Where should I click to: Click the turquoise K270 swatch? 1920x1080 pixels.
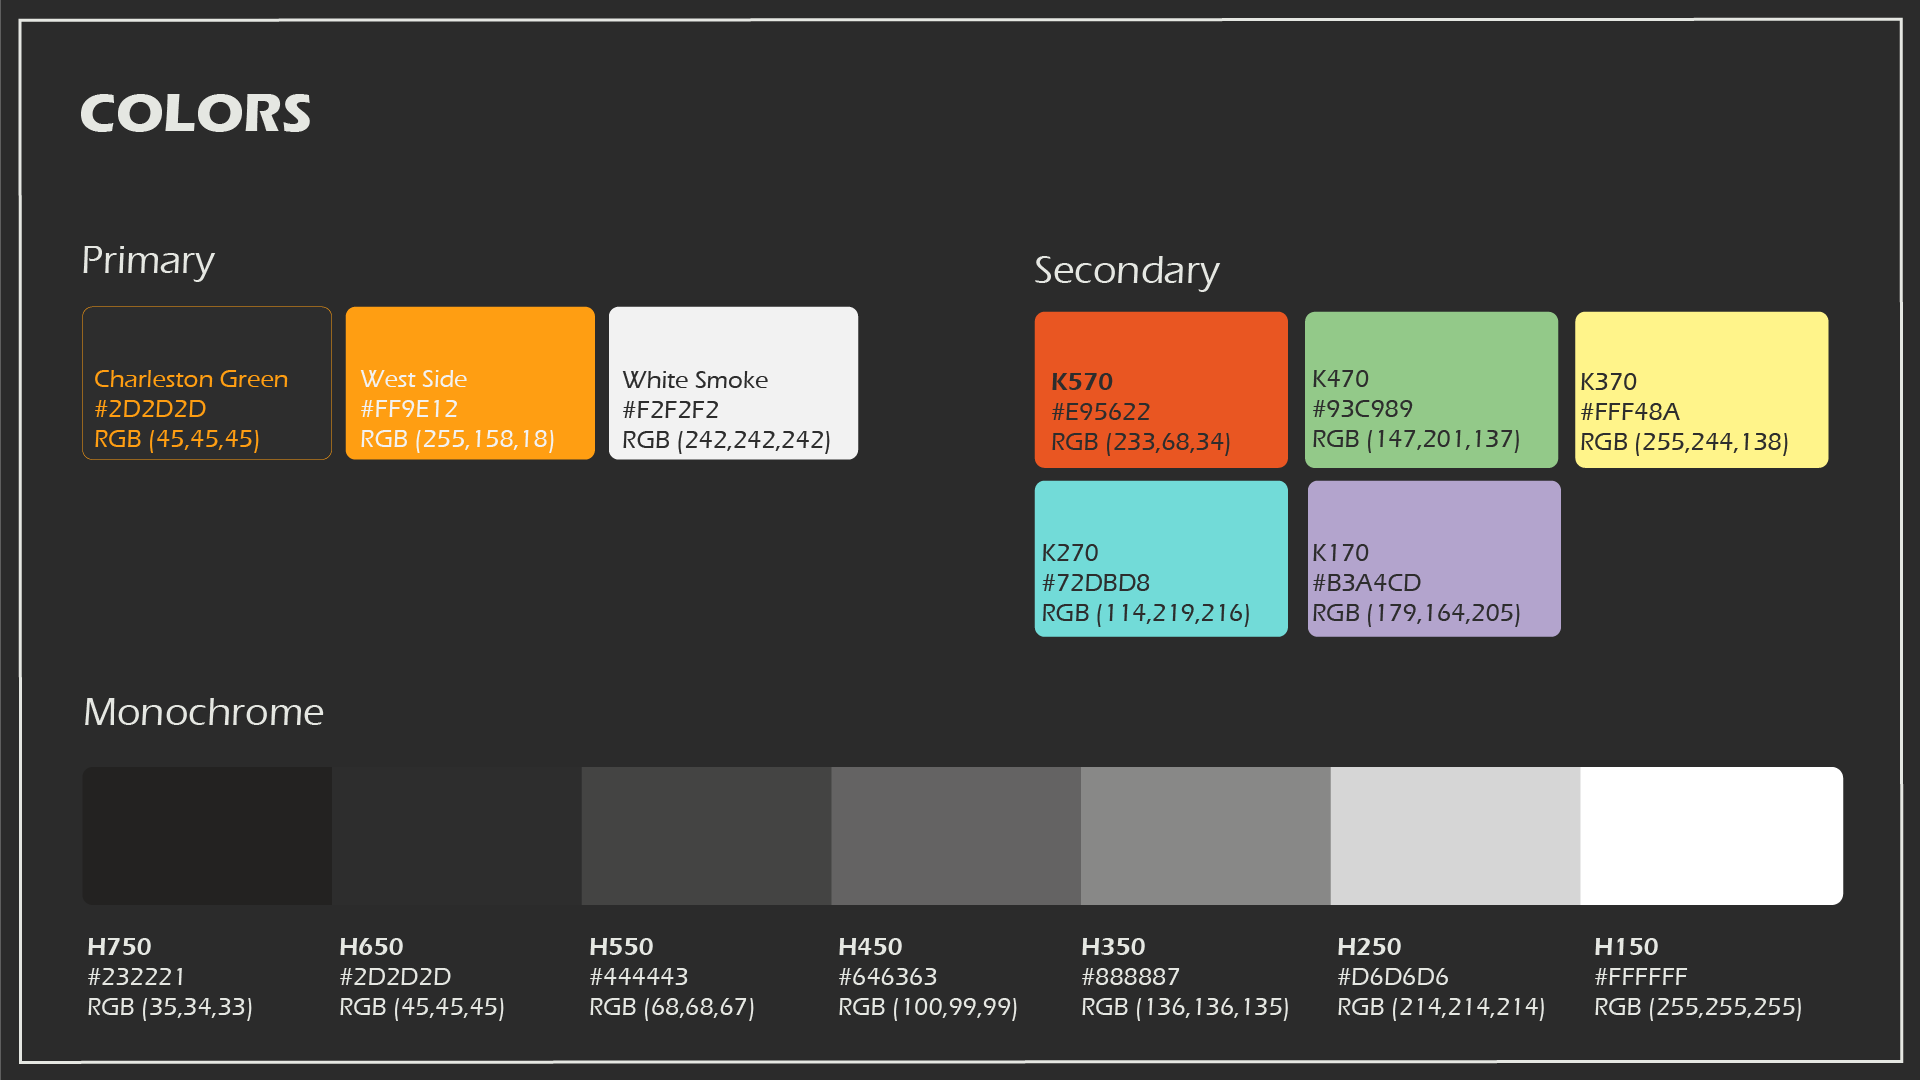coord(1160,558)
